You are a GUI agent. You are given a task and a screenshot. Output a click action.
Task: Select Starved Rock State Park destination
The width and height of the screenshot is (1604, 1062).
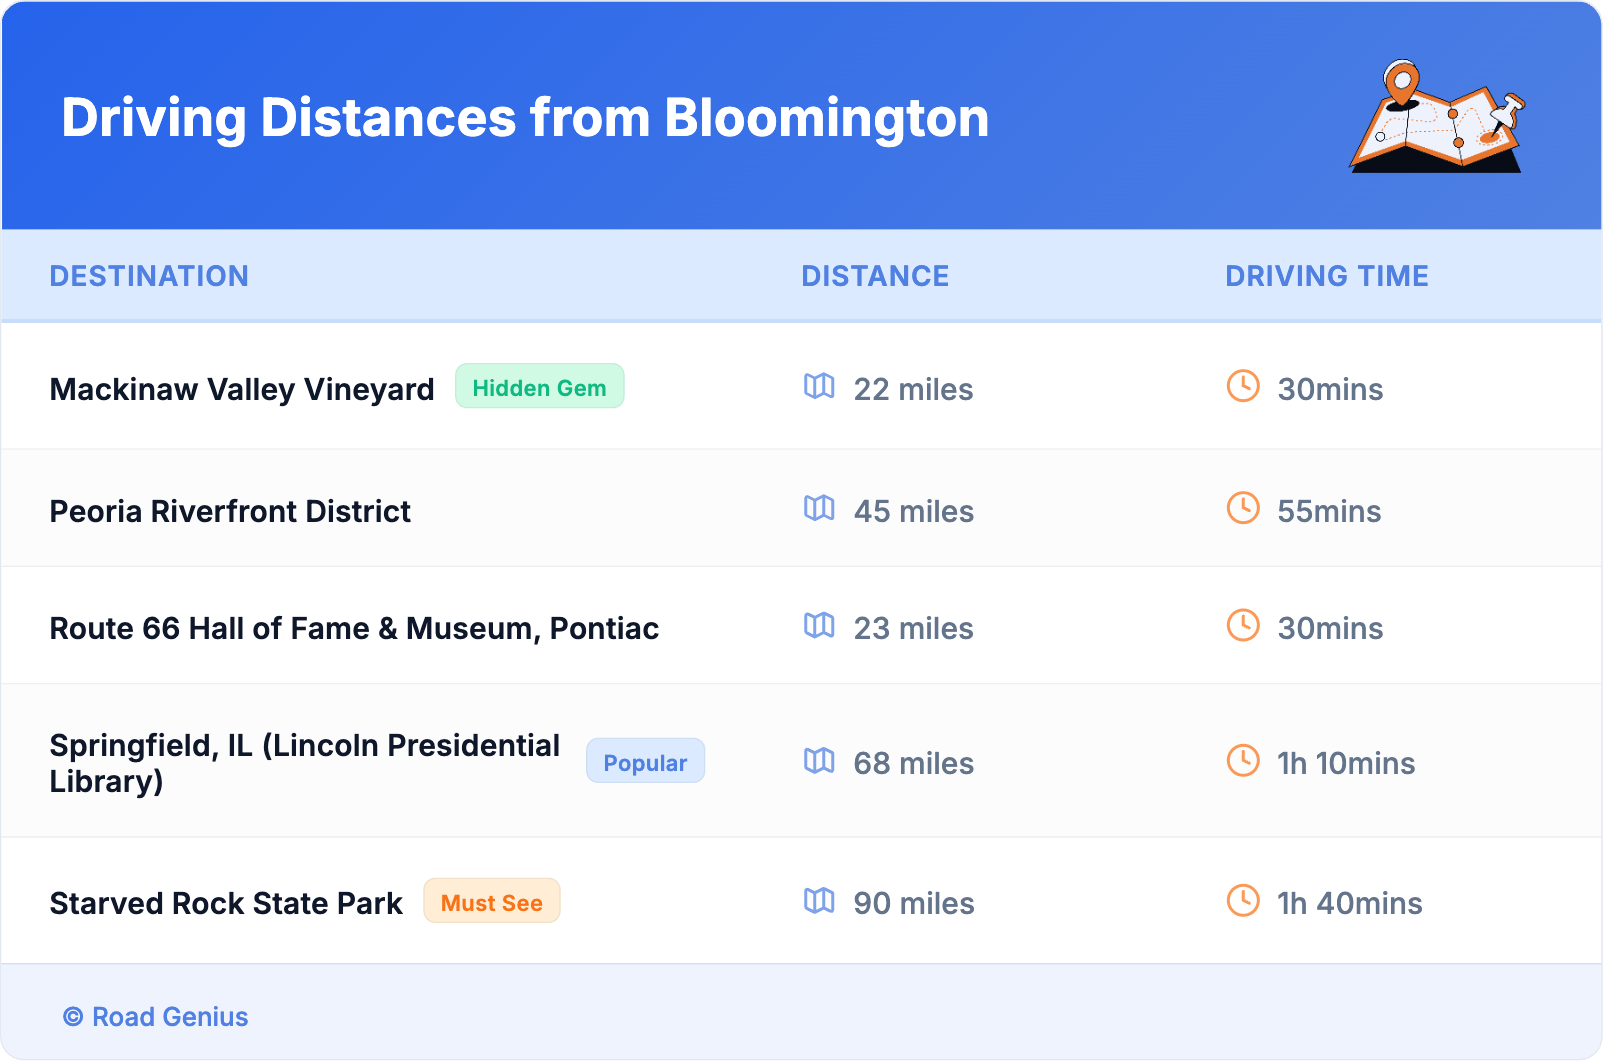[x=226, y=903]
